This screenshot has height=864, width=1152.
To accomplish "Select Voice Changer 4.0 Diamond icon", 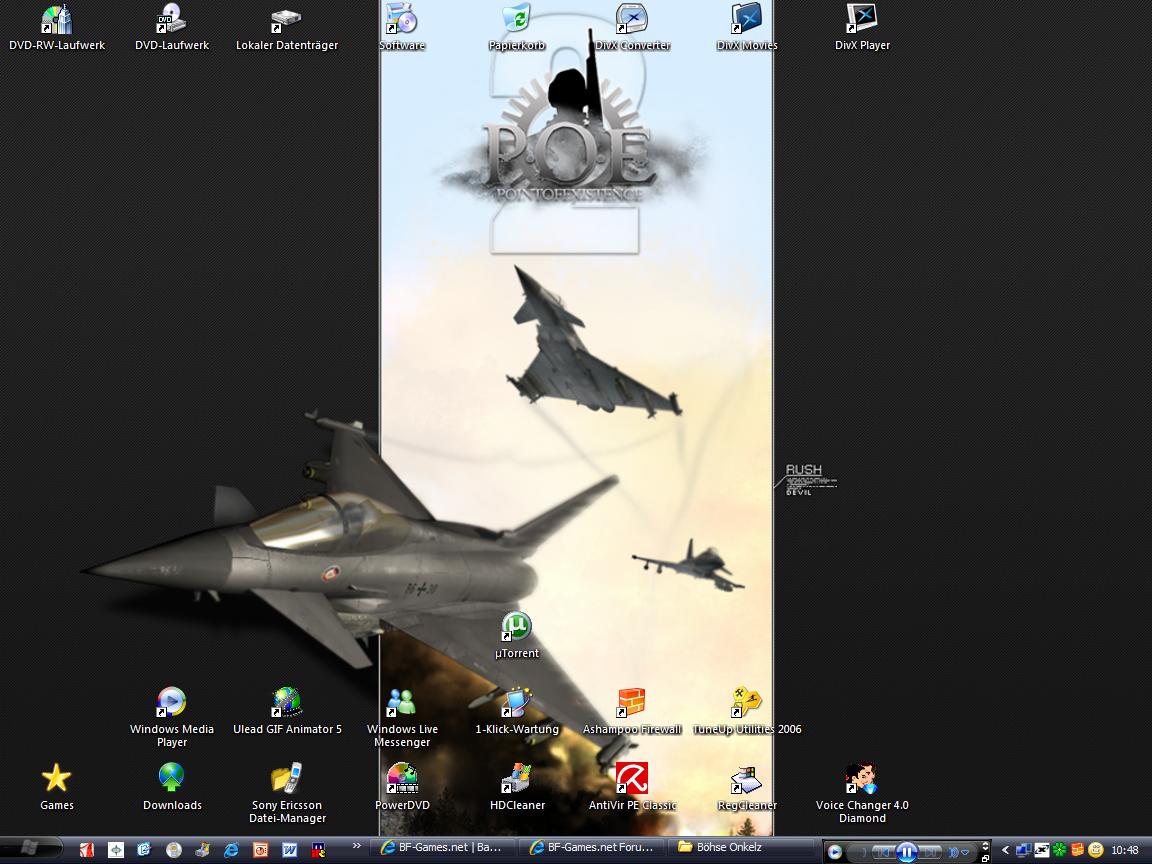I will [x=862, y=793].
